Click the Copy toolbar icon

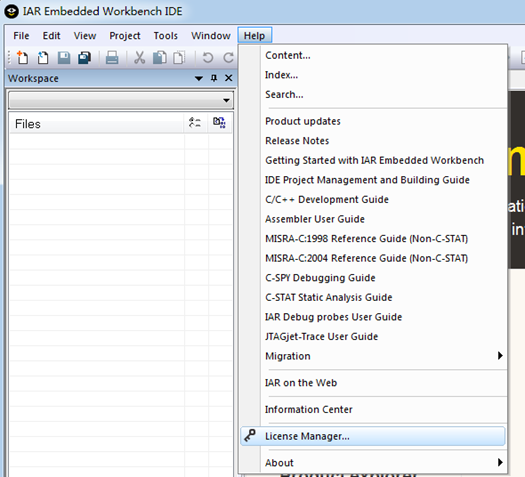(x=160, y=58)
